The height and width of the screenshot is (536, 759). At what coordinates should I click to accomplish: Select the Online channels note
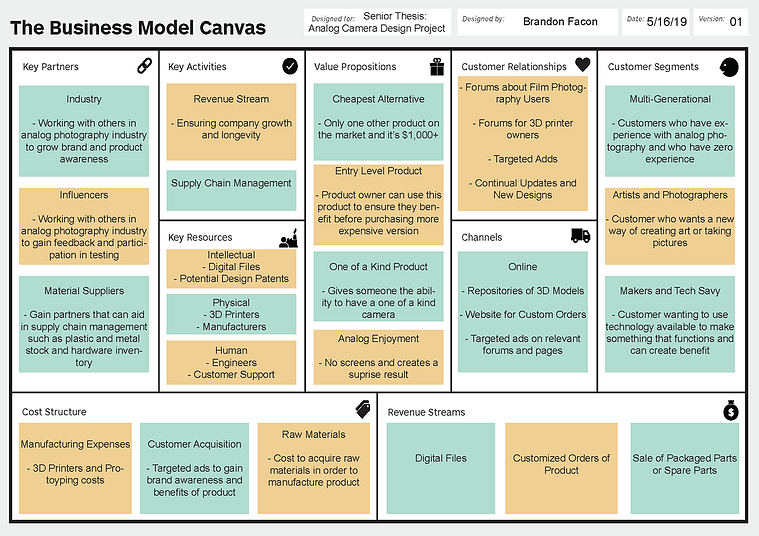point(523,312)
